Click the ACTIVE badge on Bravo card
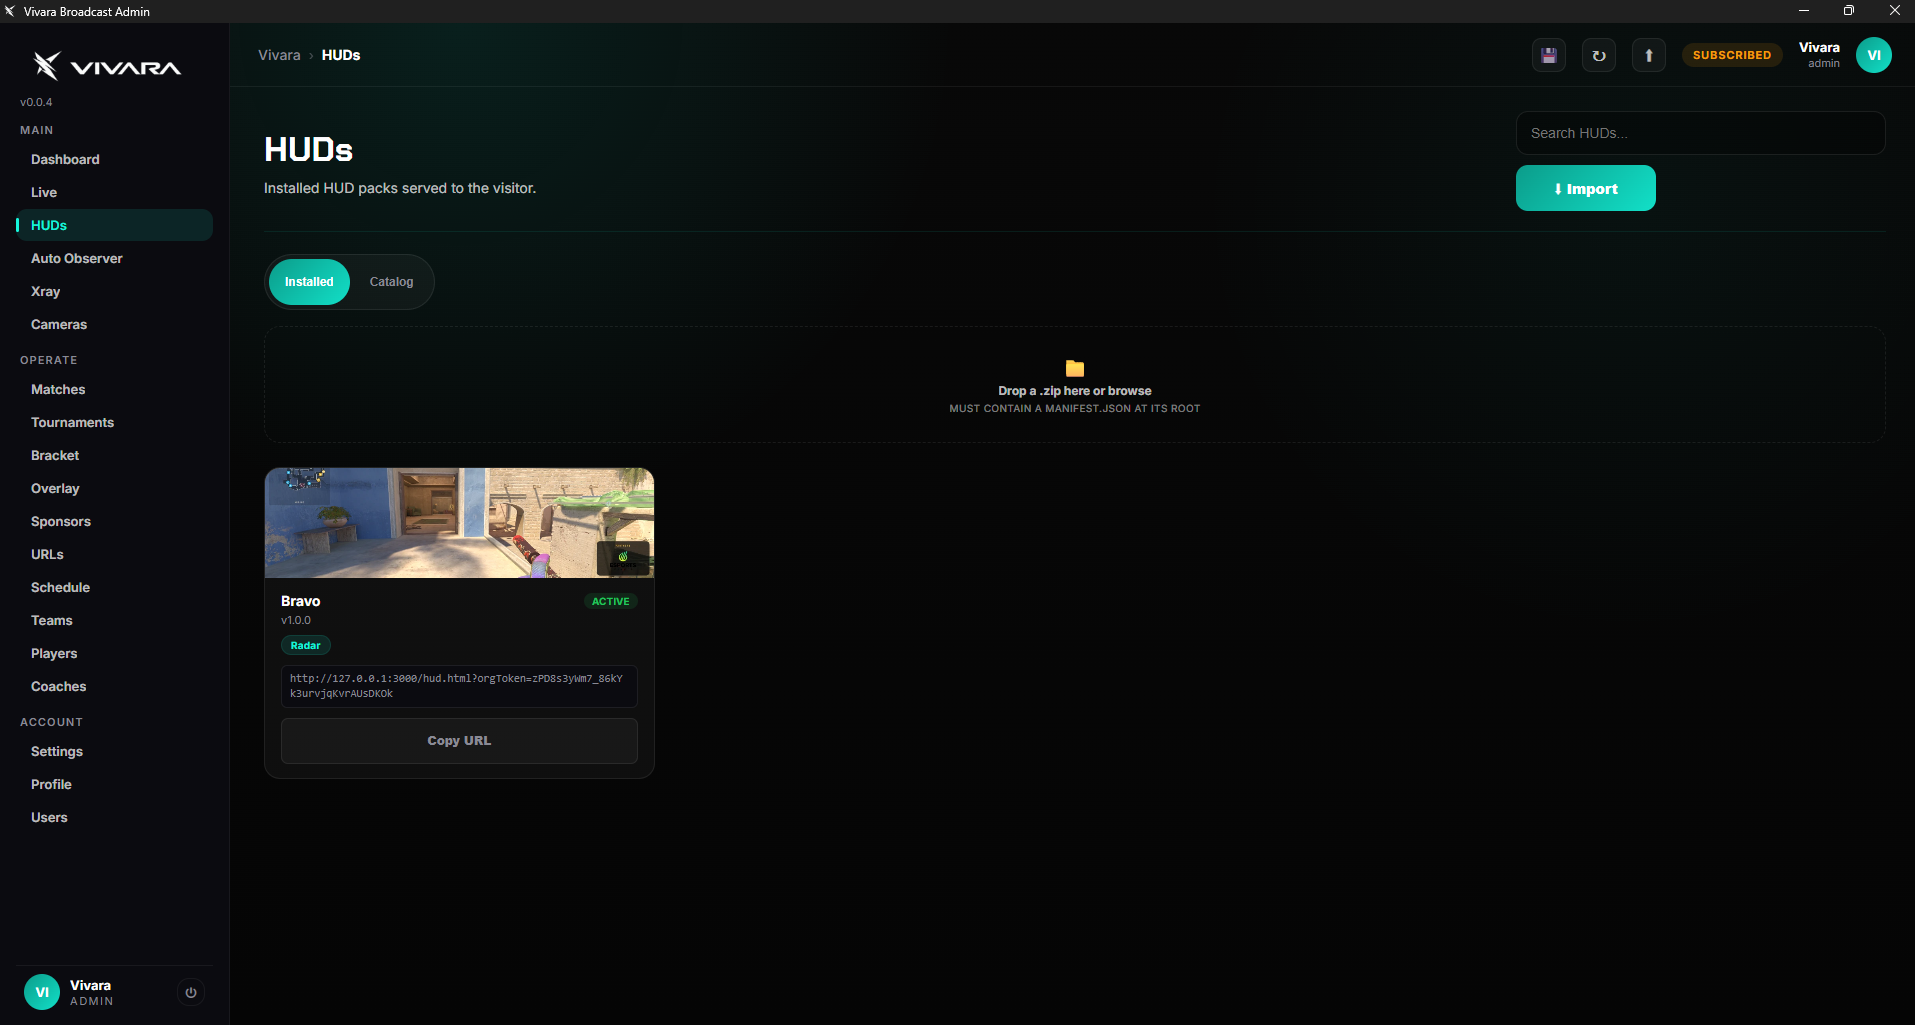This screenshot has width=1915, height=1025. point(610,601)
